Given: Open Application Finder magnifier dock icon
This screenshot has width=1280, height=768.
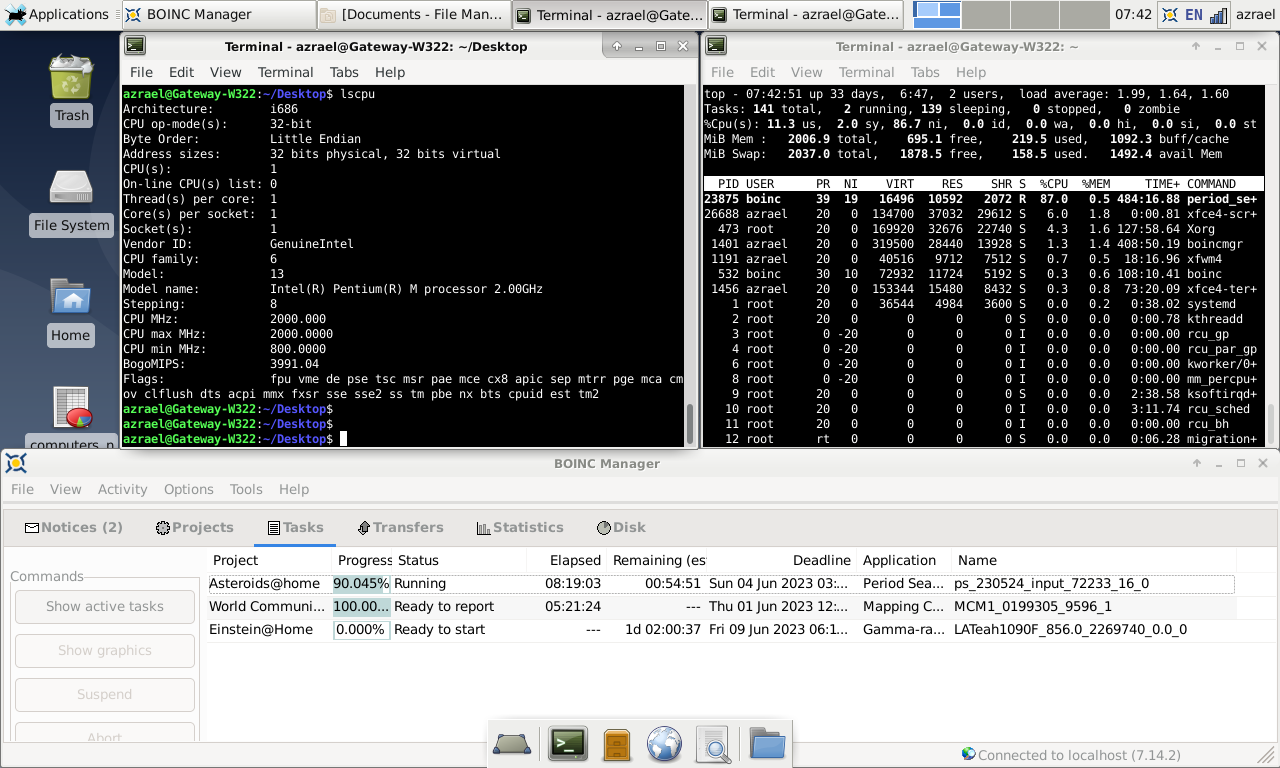Looking at the screenshot, I should click(714, 744).
